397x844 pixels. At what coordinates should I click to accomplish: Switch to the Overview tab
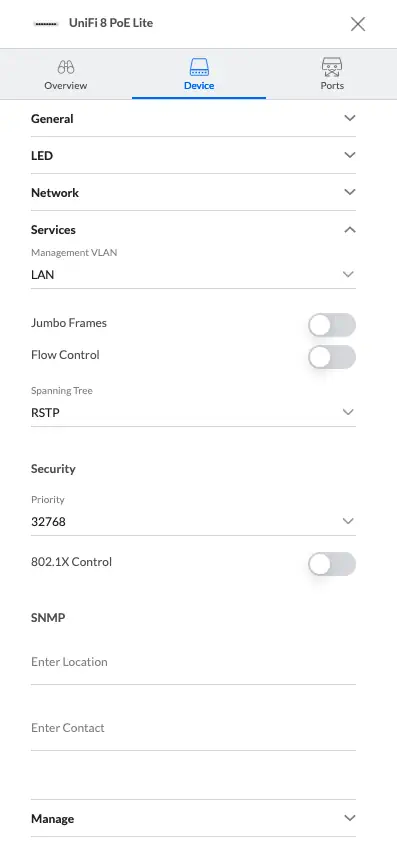66,74
